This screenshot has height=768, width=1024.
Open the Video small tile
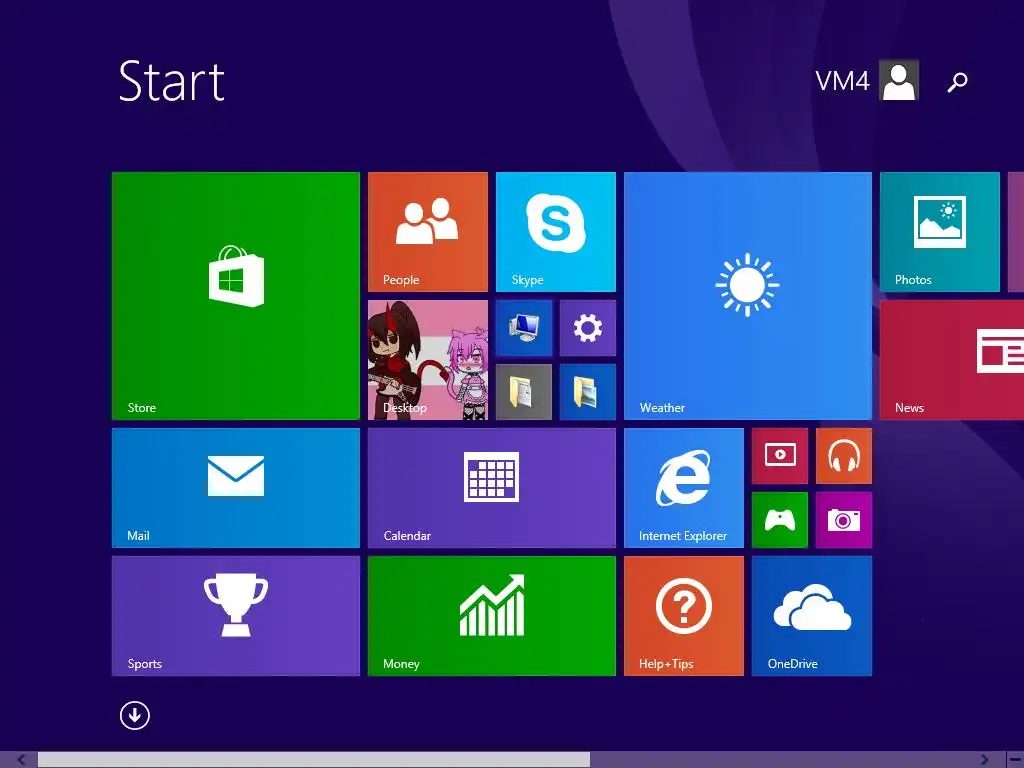pos(780,456)
